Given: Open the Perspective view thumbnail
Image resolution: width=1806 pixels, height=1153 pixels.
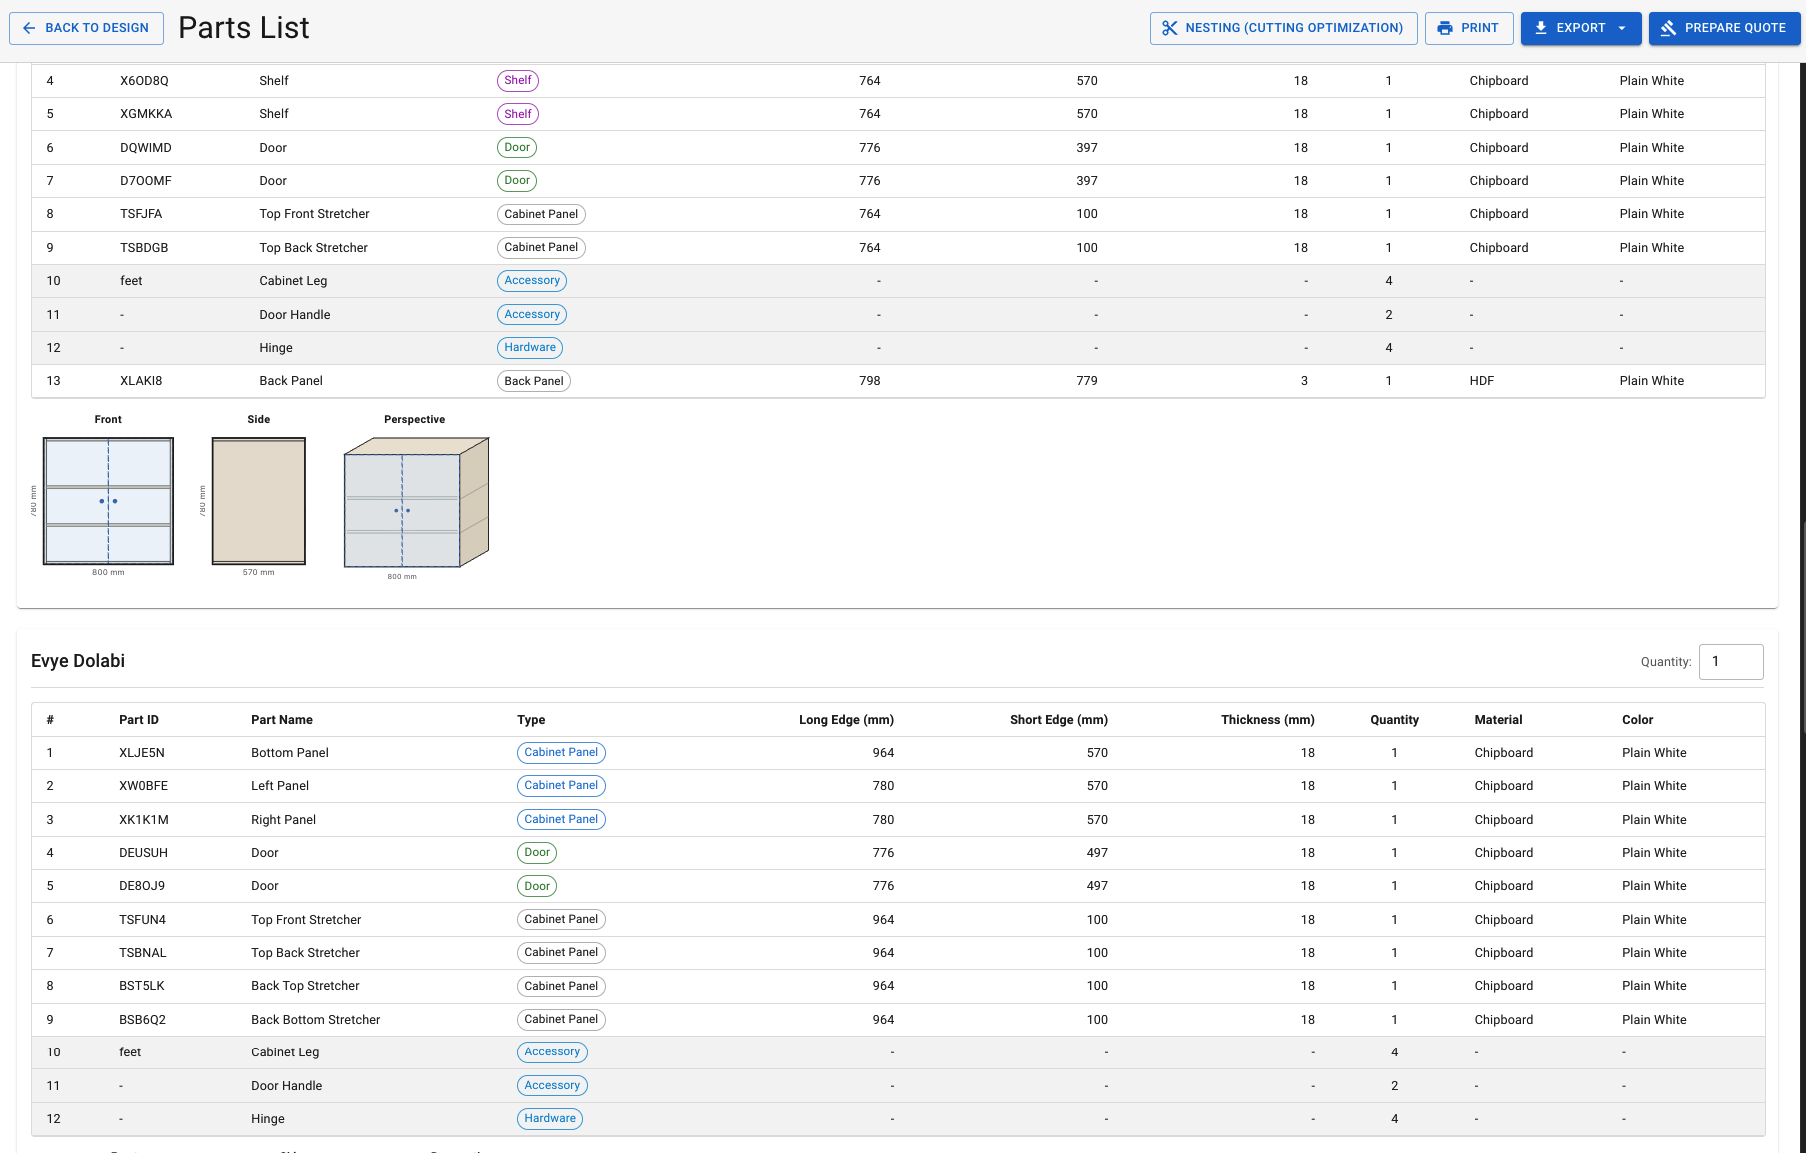Looking at the screenshot, I should click(x=416, y=502).
